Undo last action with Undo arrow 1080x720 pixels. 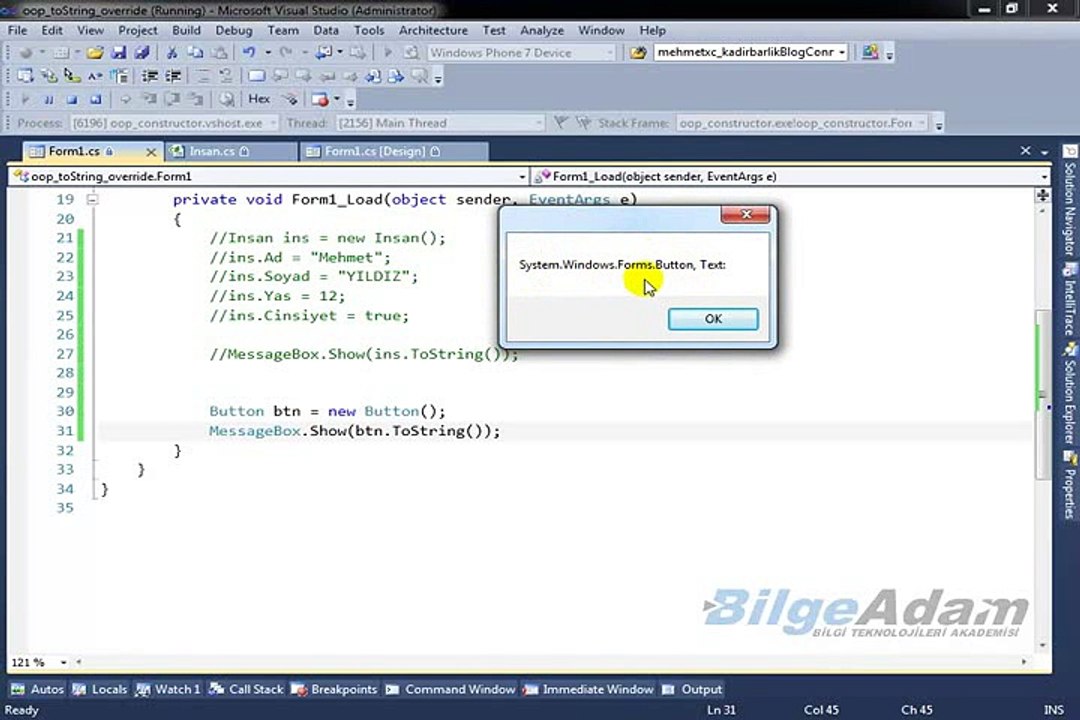(249, 52)
